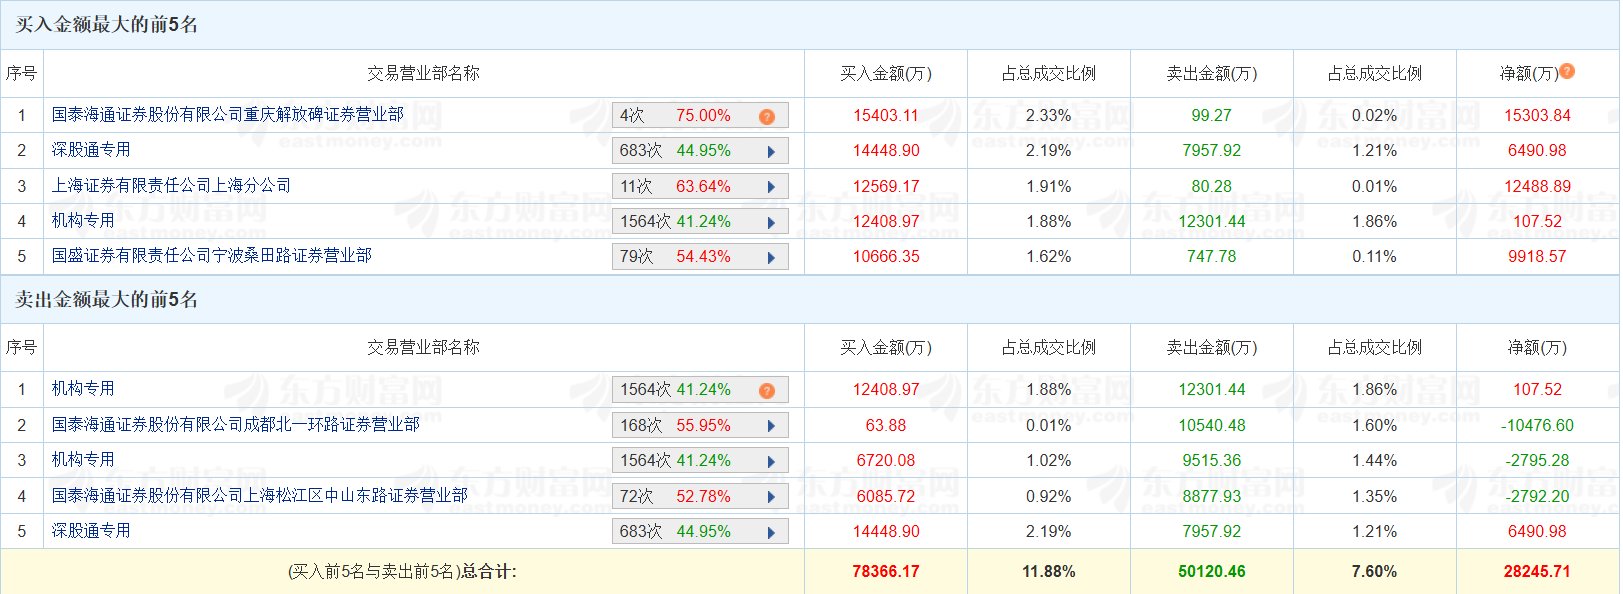This screenshot has height=594, width=1623.
Task: Open 国盛证券宁波桑田路证券营业部 link
Action: coord(212,256)
